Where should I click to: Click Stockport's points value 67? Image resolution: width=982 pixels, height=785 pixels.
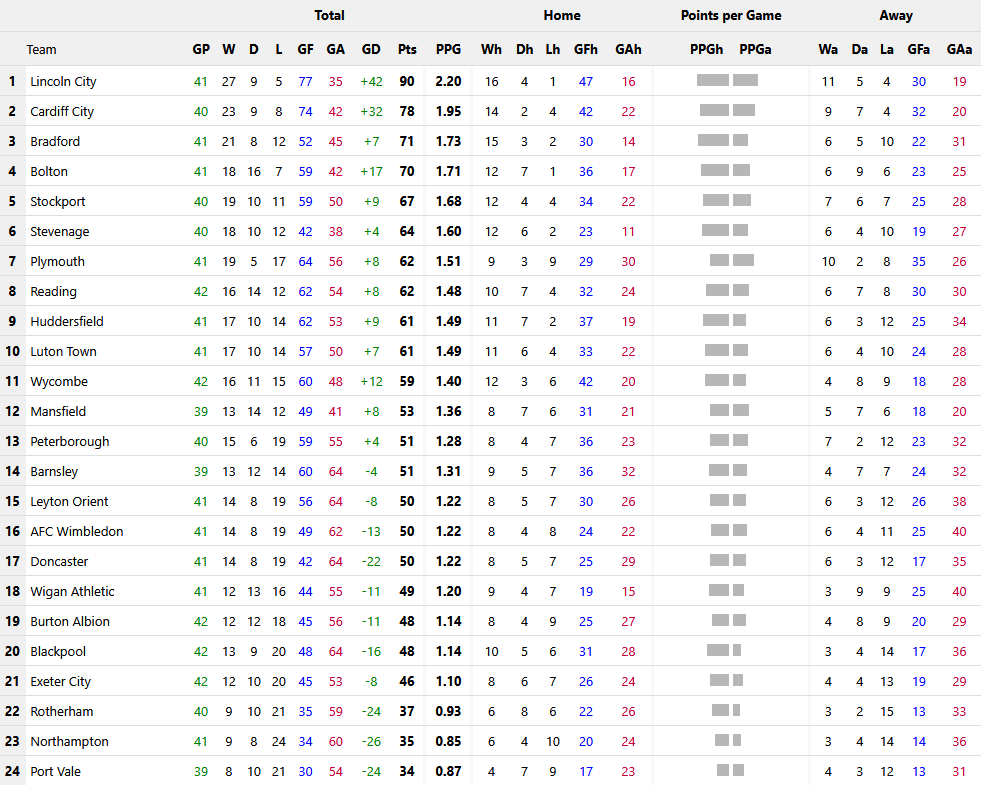[407, 201]
